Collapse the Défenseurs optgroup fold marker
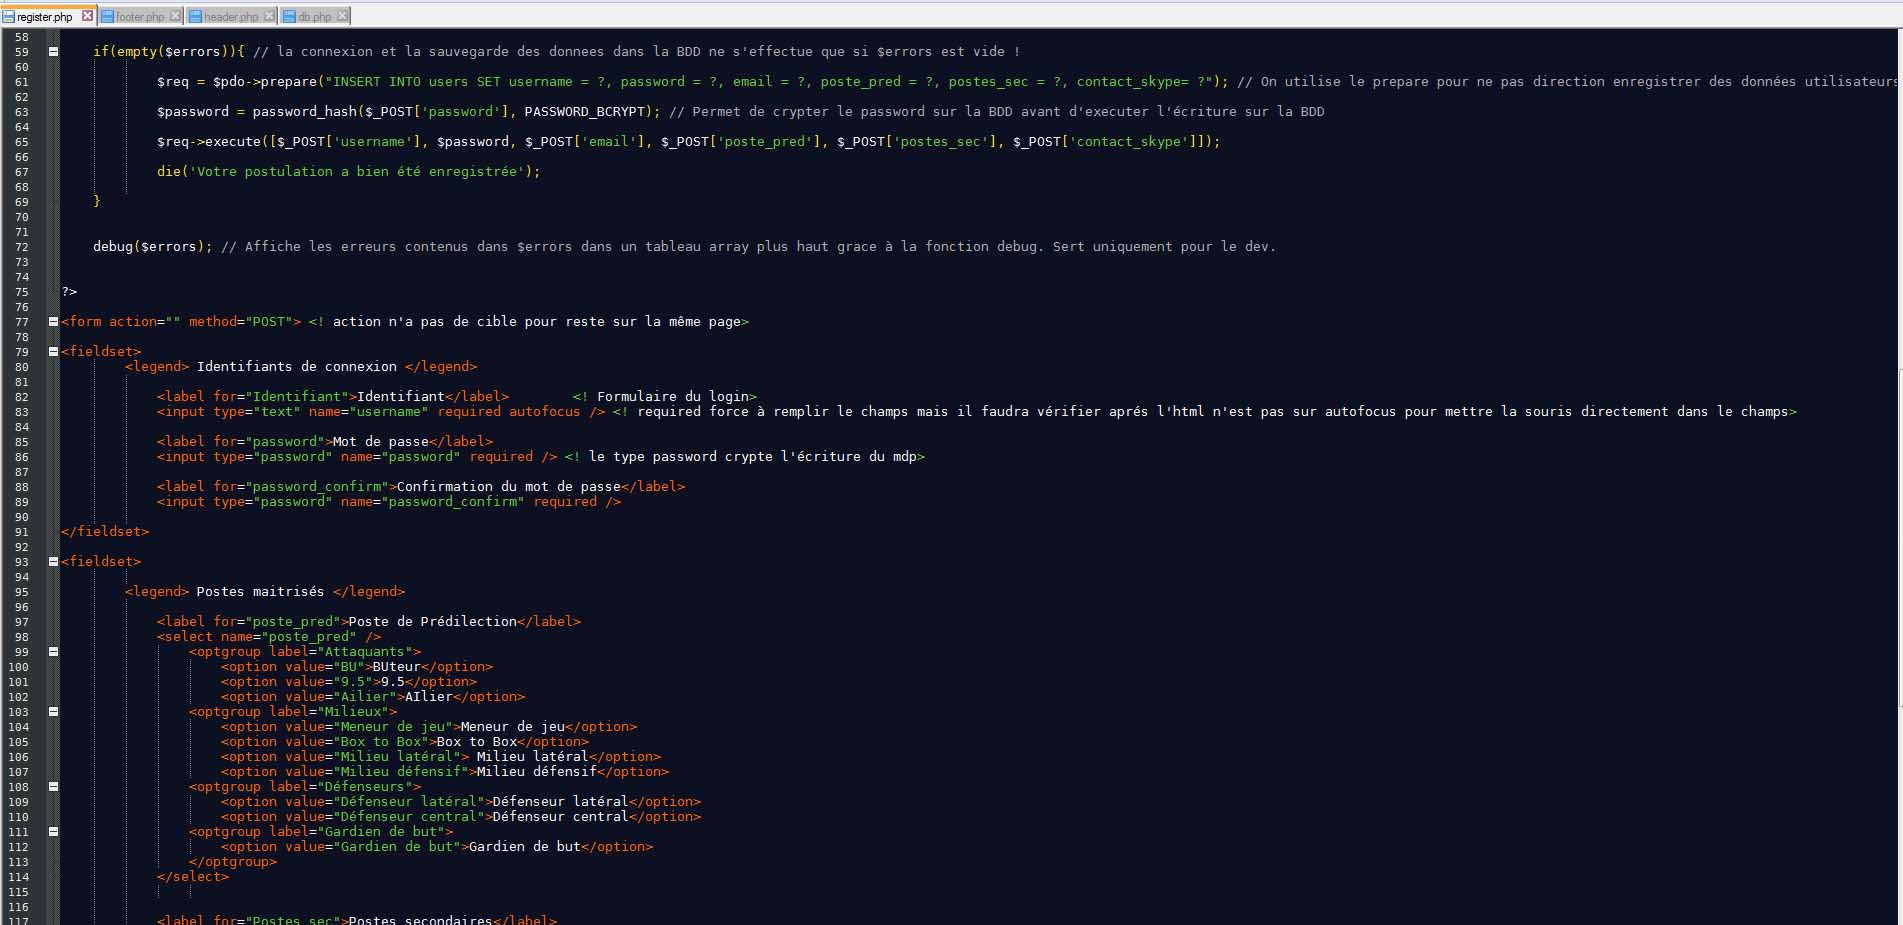The image size is (1903, 925). pos(52,786)
